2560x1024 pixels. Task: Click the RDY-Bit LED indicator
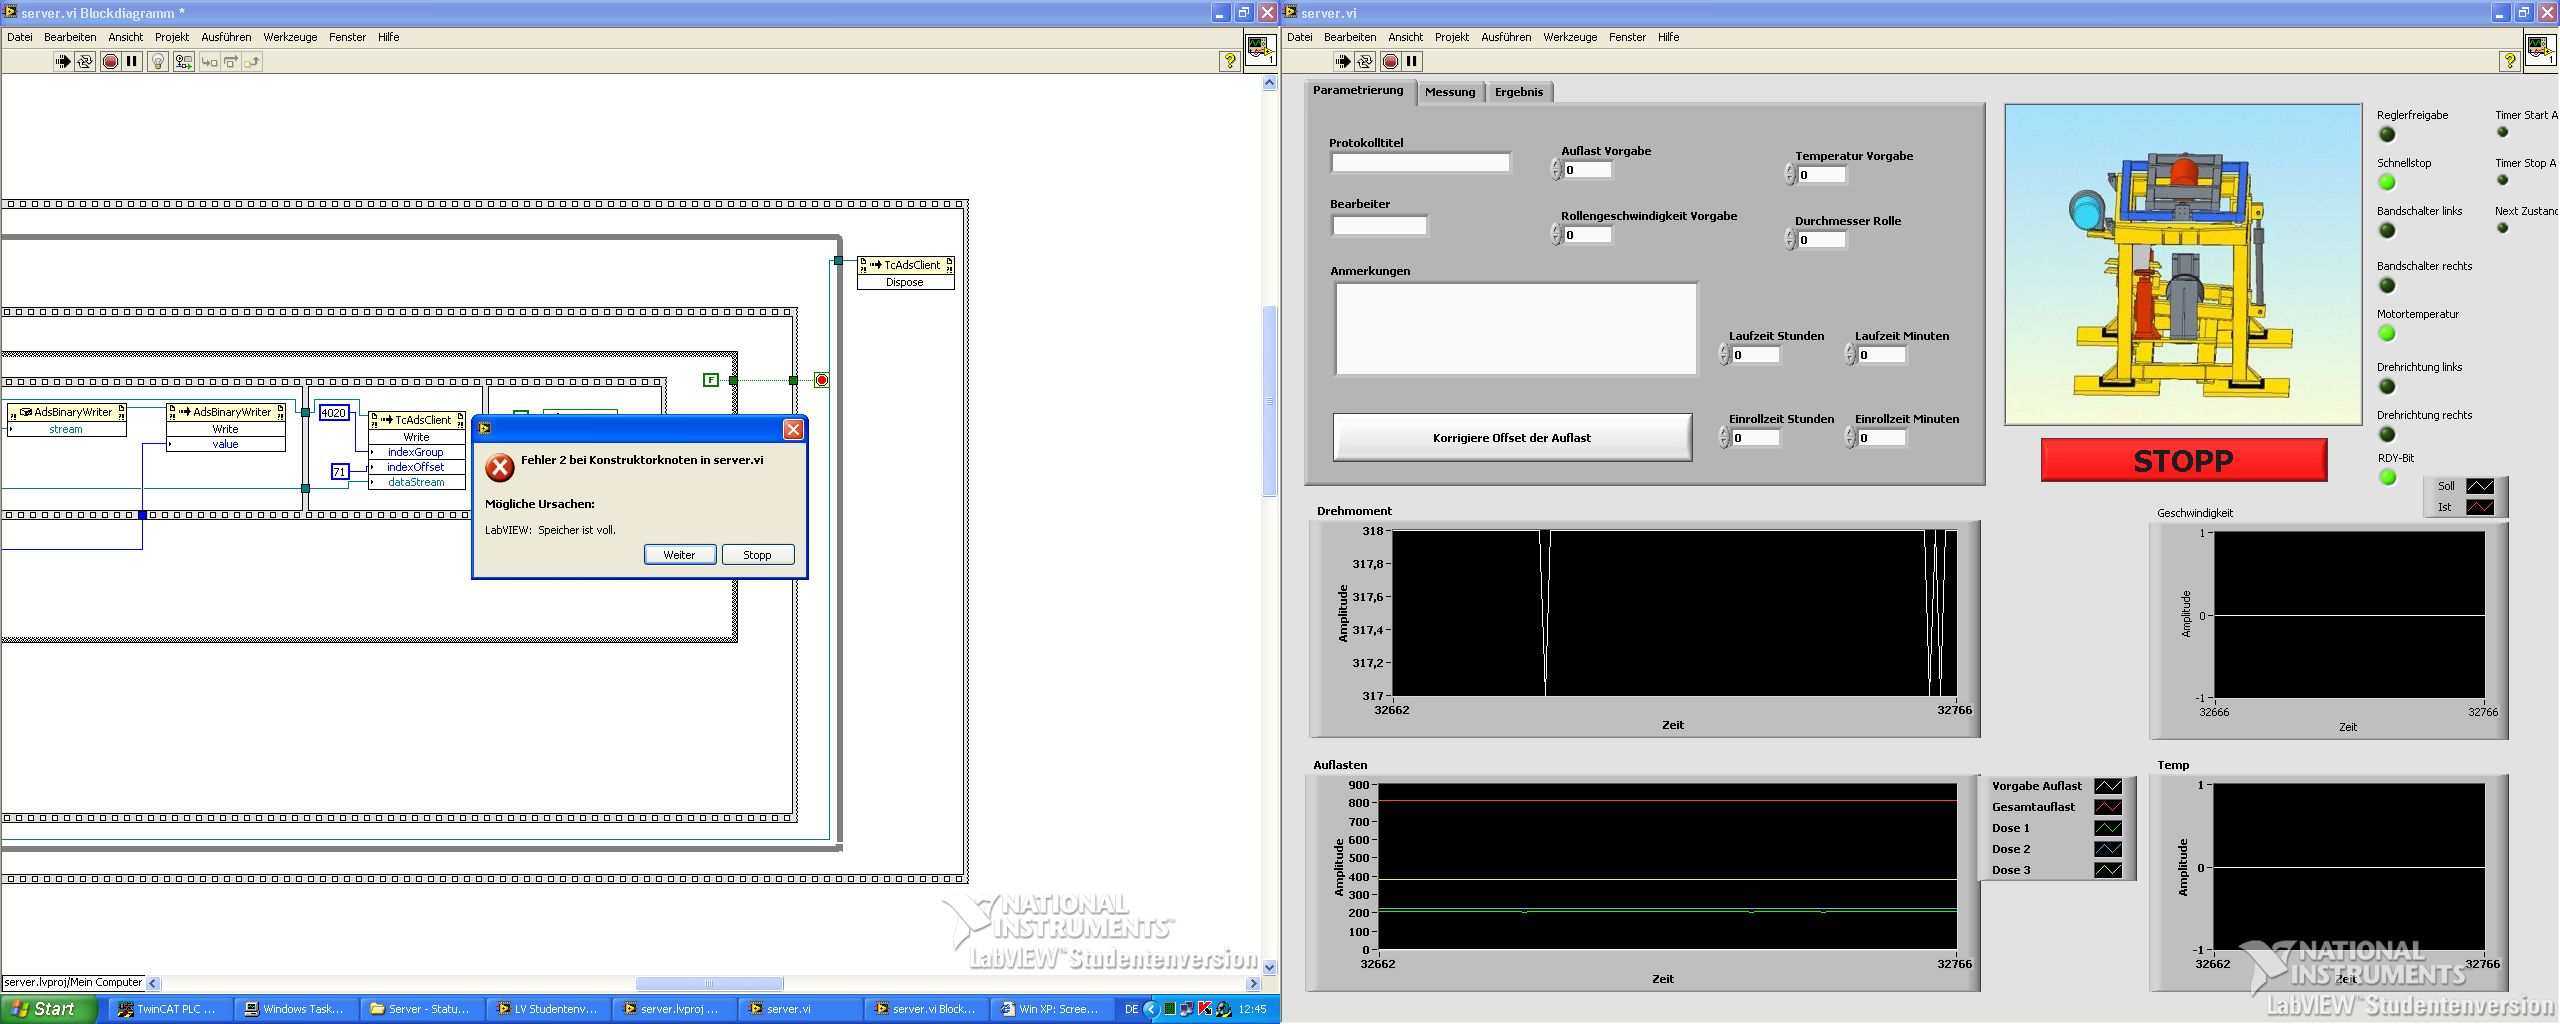pos(2387,478)
